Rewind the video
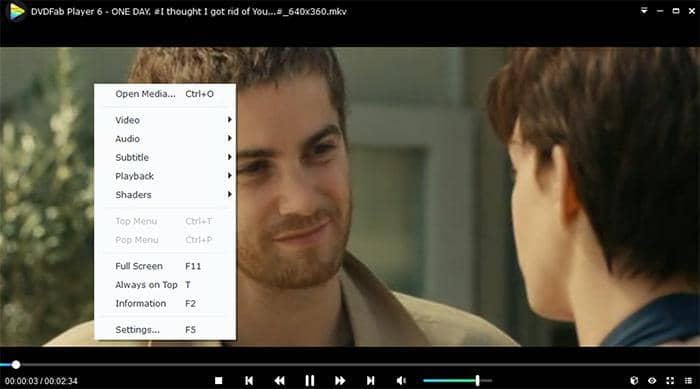The image size is (700, 389). click(x=279, y=381)
